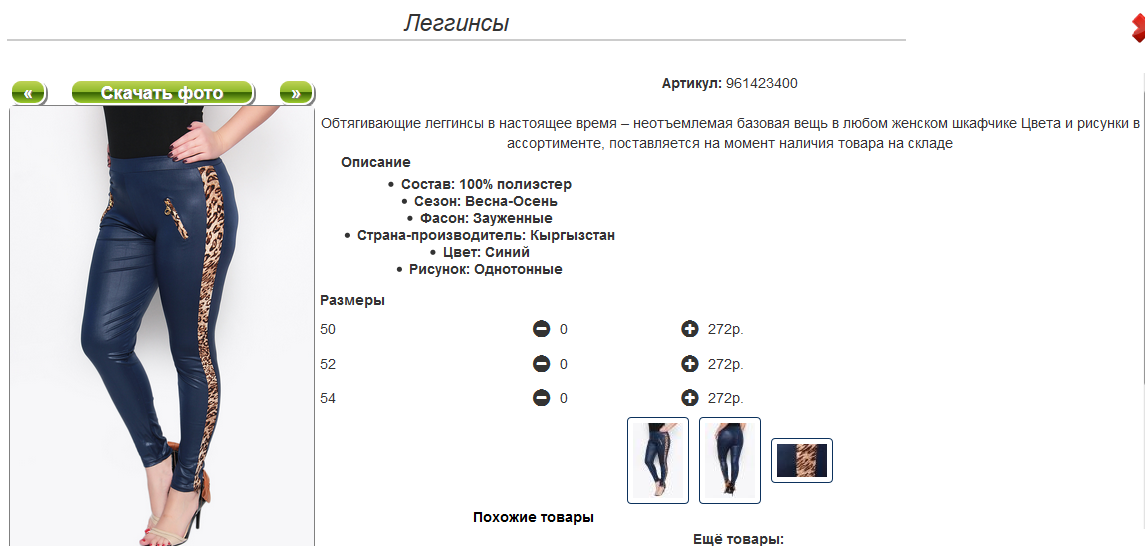Click the main leggings product photo
This screenshot has width=1145, height=546.
pyautogui.click(x=162, y=326)
